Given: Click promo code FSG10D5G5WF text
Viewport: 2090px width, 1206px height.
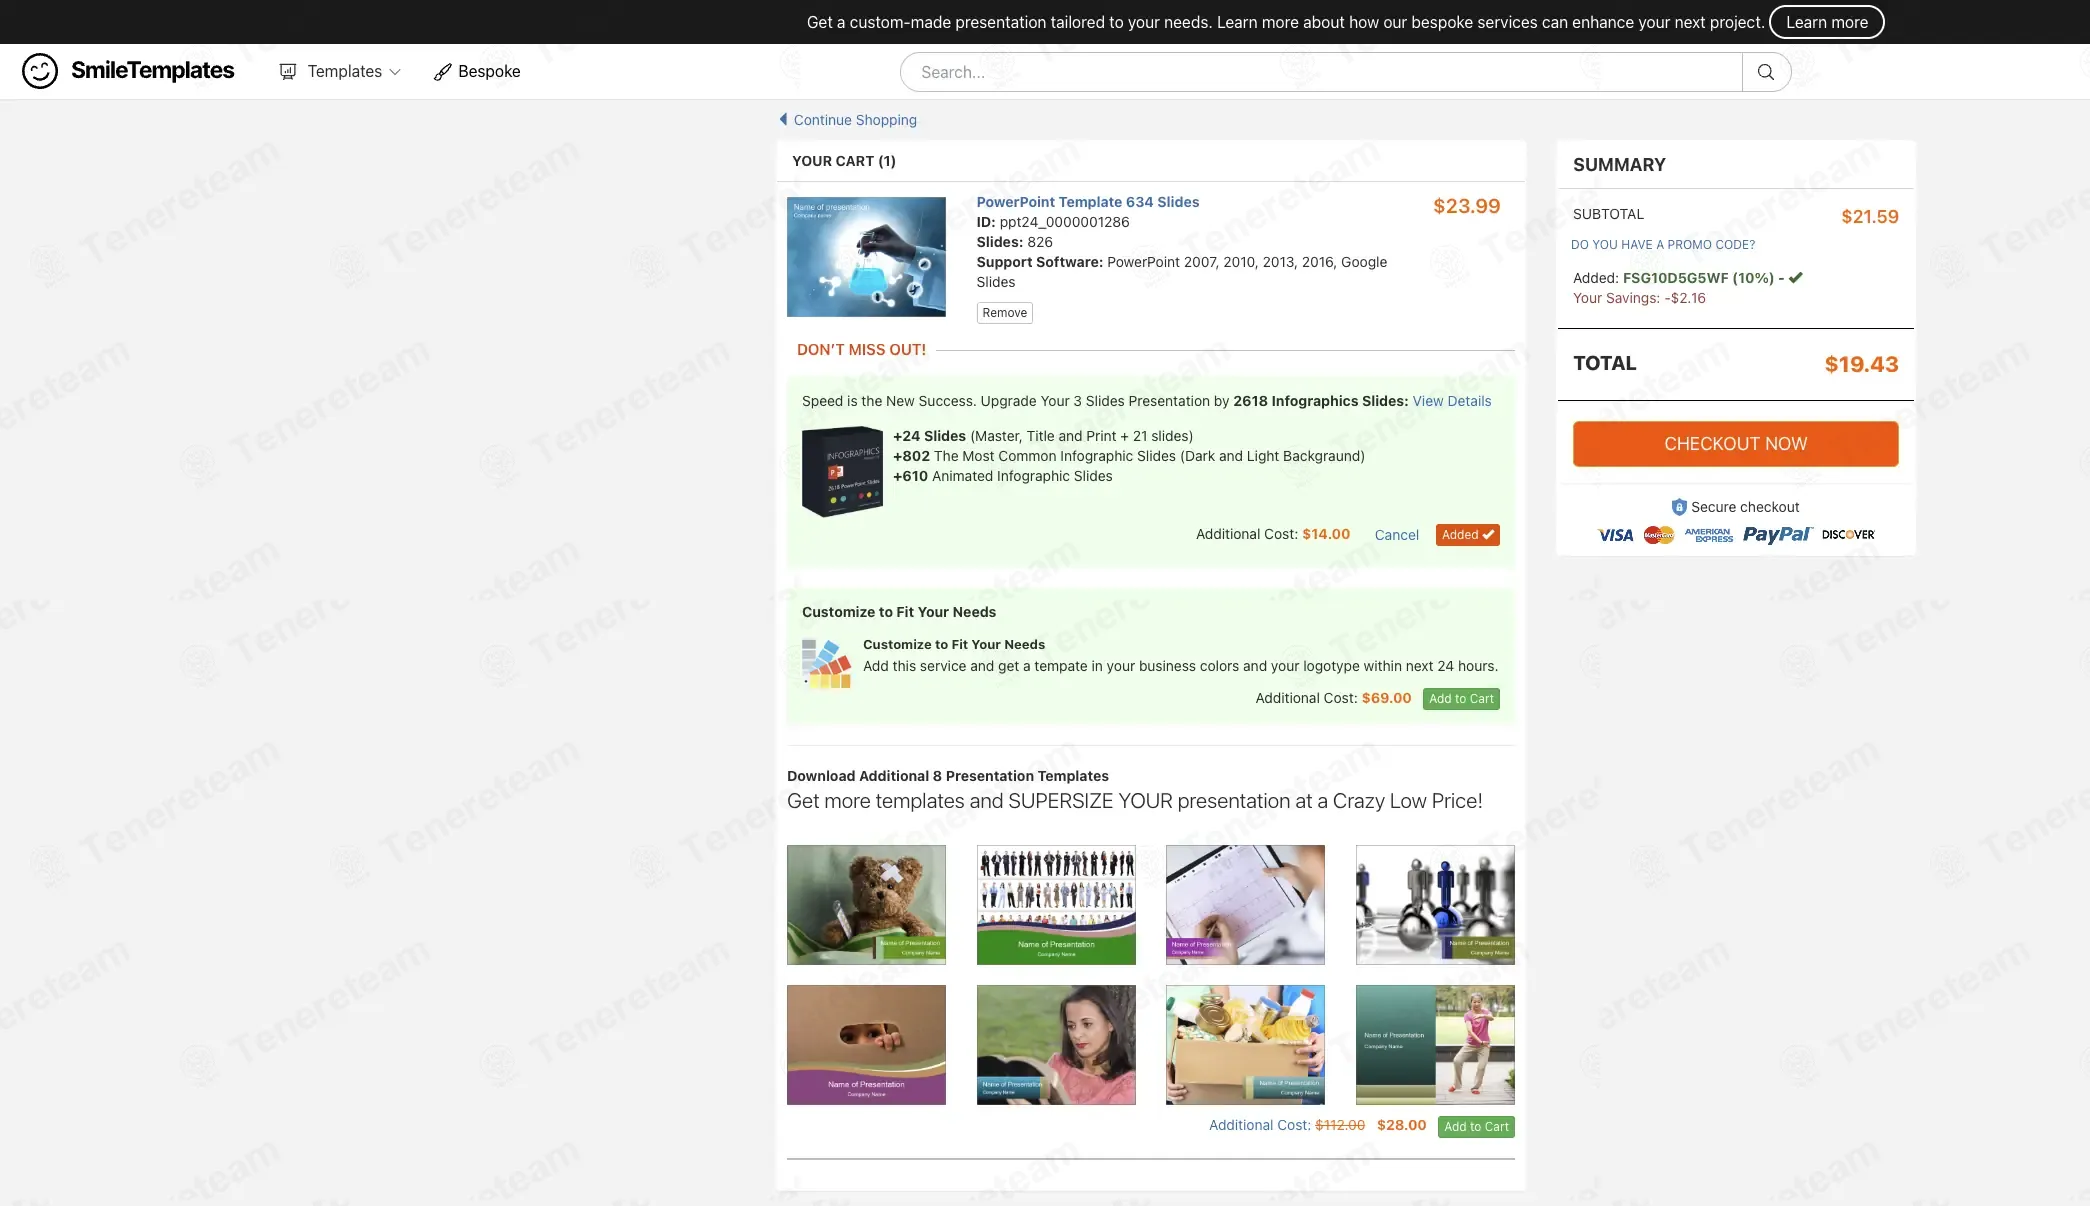Looking at the screenshot, I should tap(1675, 278).
